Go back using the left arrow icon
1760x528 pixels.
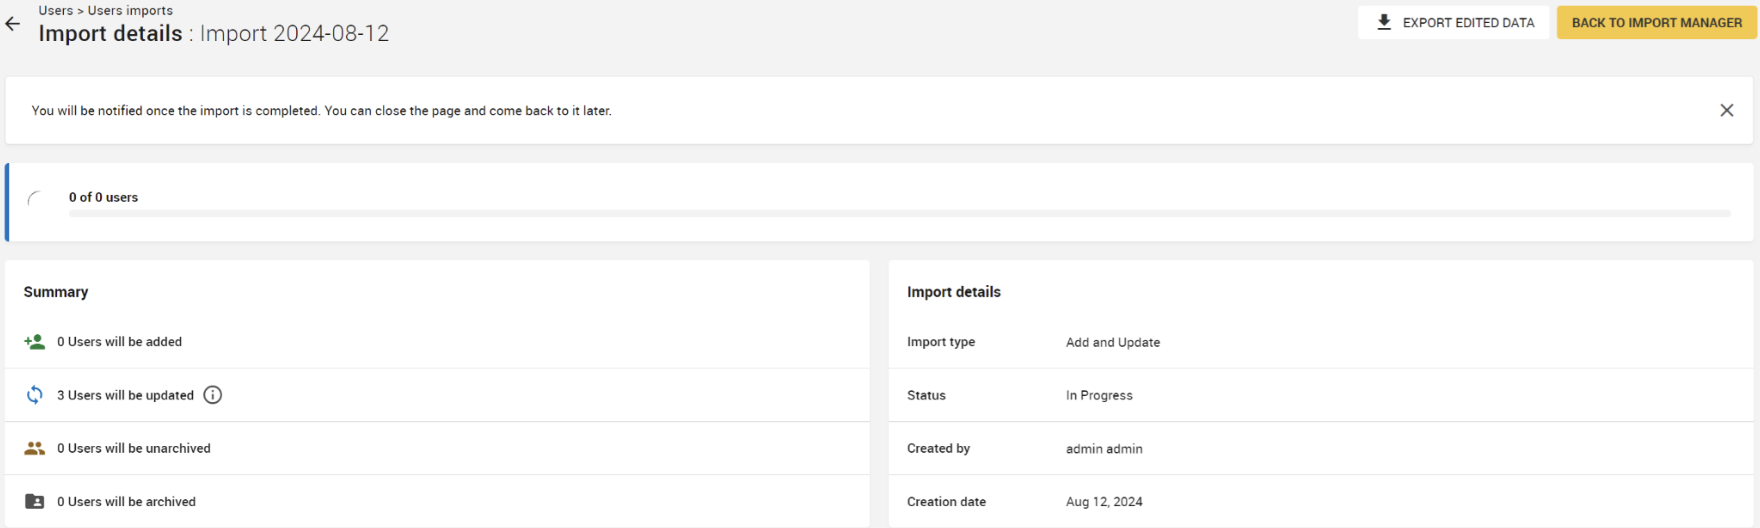click(x=12, y=24)
